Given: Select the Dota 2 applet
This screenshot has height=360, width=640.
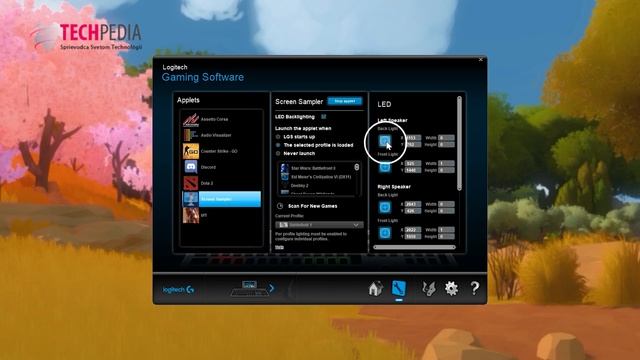Looking at the screenshot, I should point(221,183).
